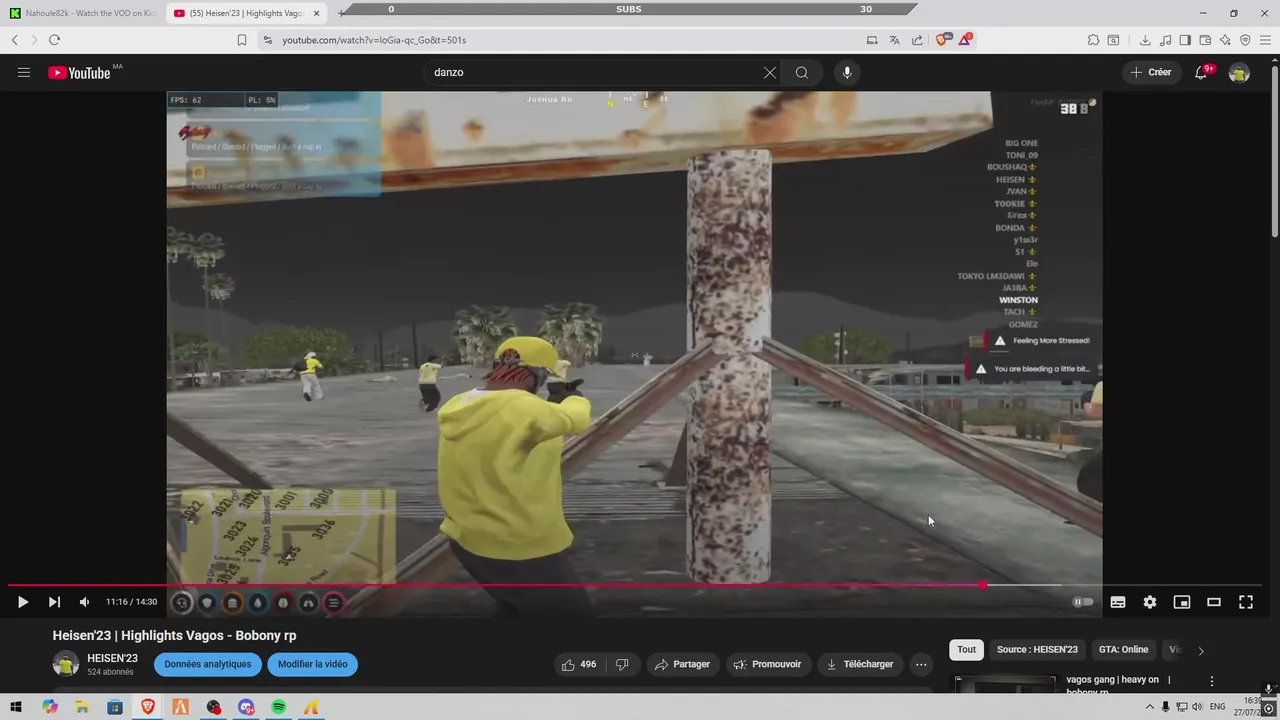Open the extensions puzzle icon

pyautogui.click(x=1093, y=40)
